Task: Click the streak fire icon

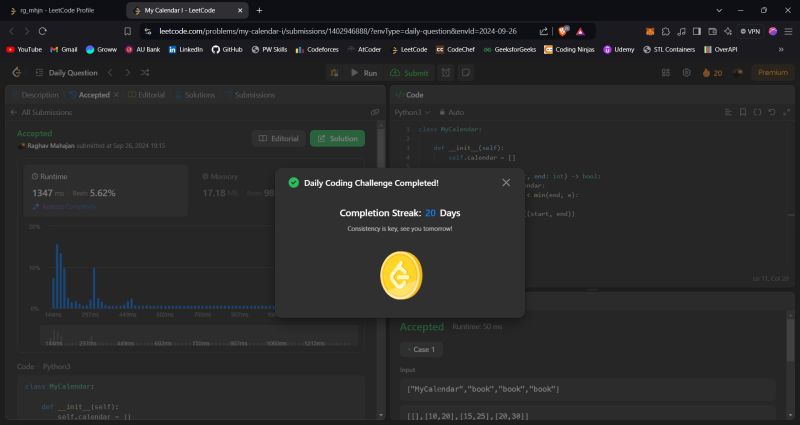Action: [707, 73]
